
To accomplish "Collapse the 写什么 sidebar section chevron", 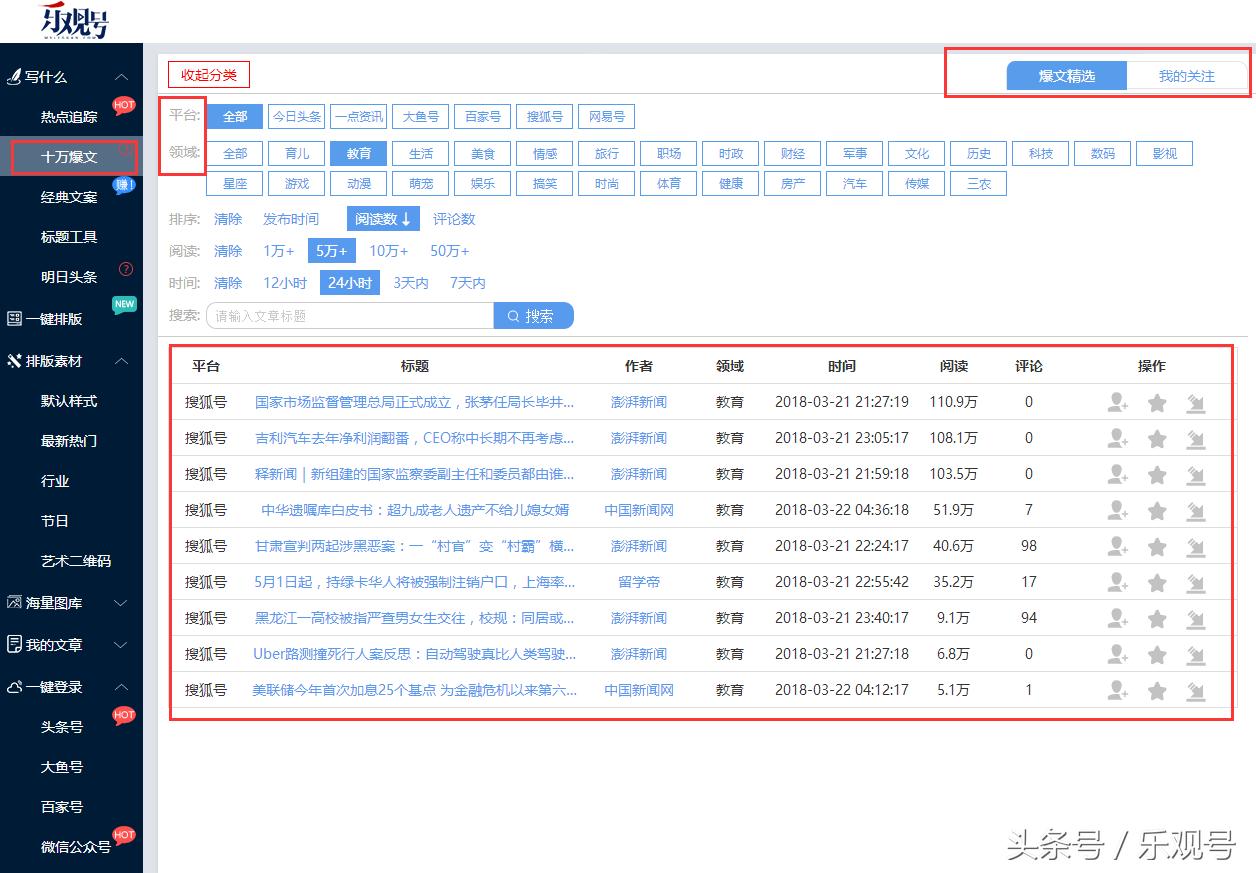I will (121, 77).
